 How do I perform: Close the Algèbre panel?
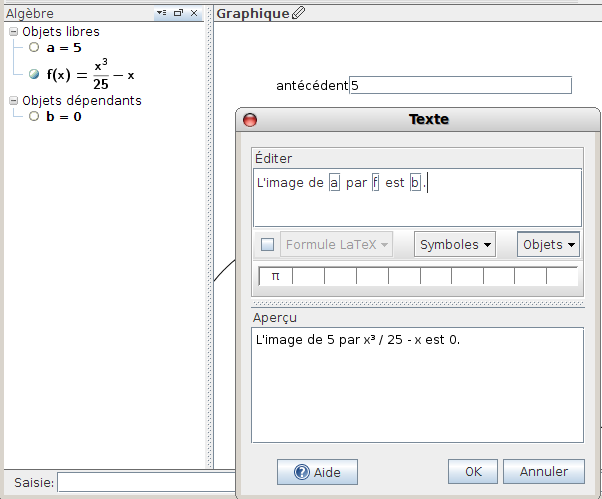pos(194,13)
